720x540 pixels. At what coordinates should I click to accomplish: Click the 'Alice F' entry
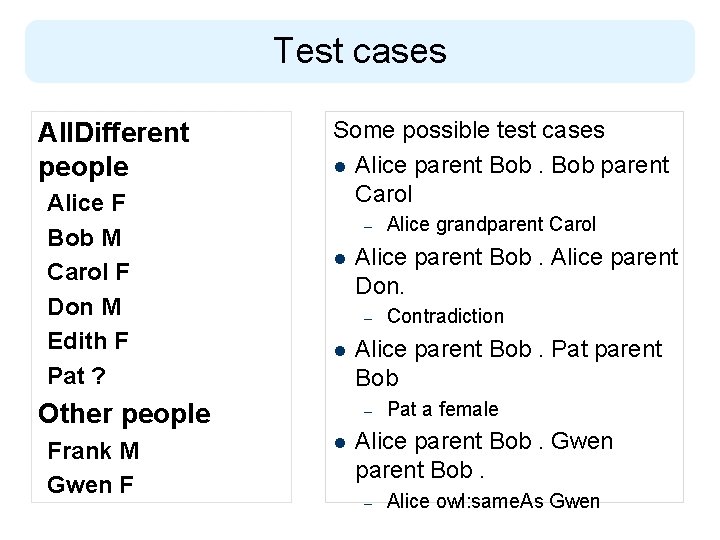point(86,203)
